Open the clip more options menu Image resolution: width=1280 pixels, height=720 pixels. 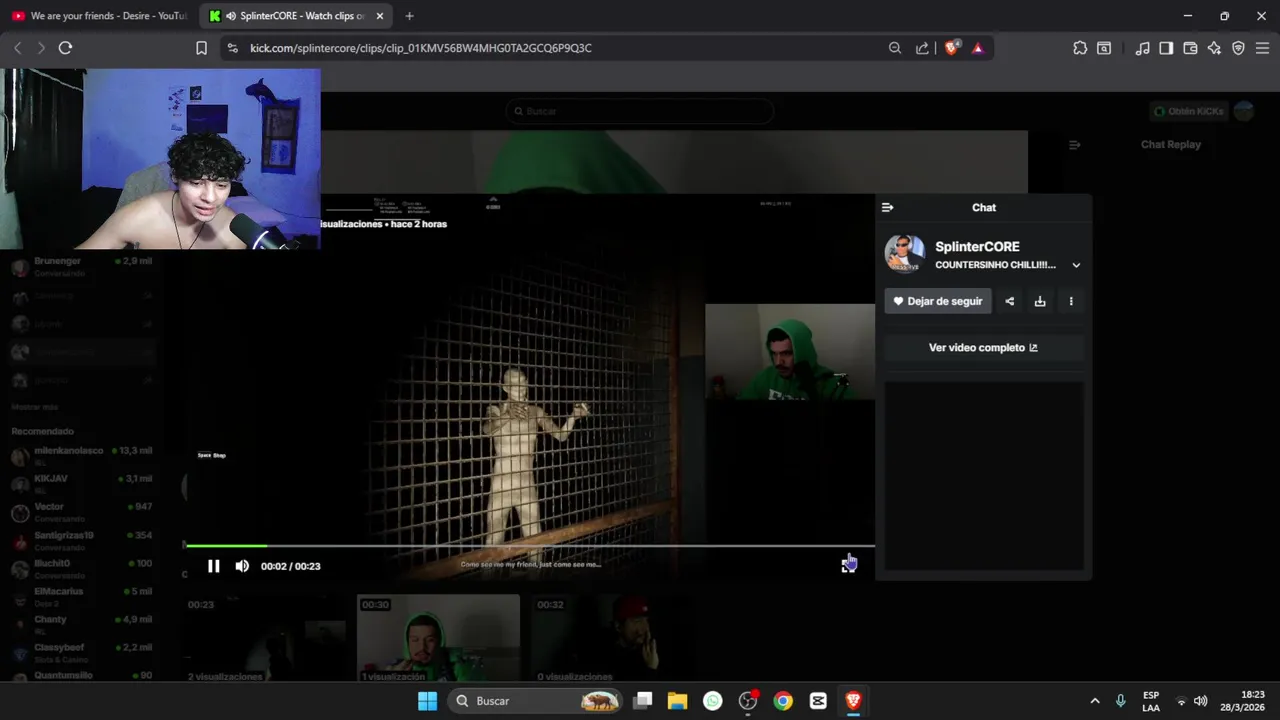point(1071,301)
